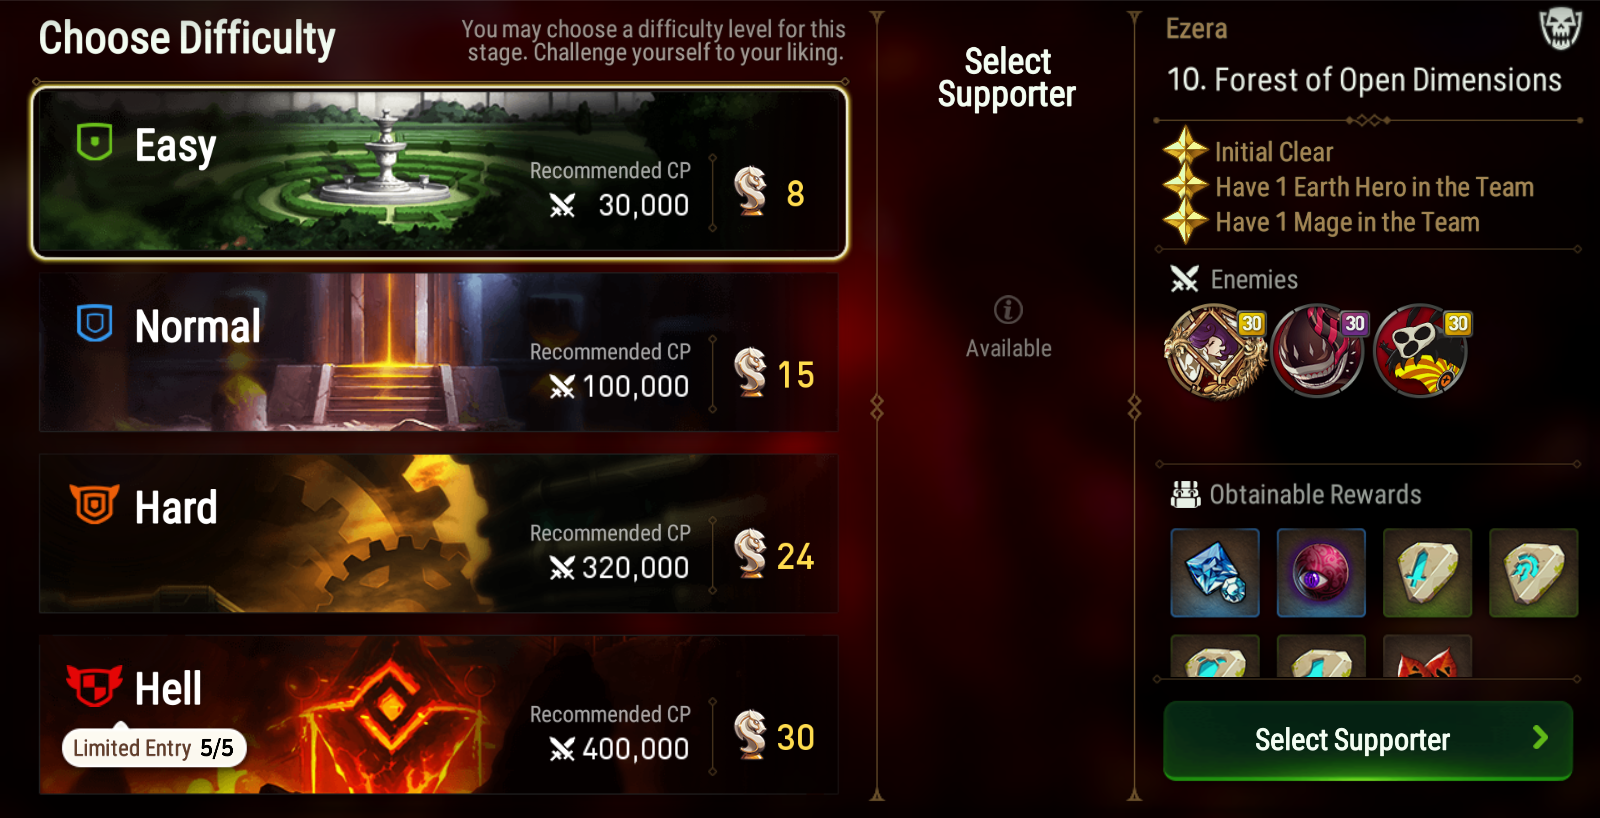Image resolution: width=1600 pixels, height=818 pixels.
Task: Select the dark shark-like enemy portrait
Action: click(1319, 351)
